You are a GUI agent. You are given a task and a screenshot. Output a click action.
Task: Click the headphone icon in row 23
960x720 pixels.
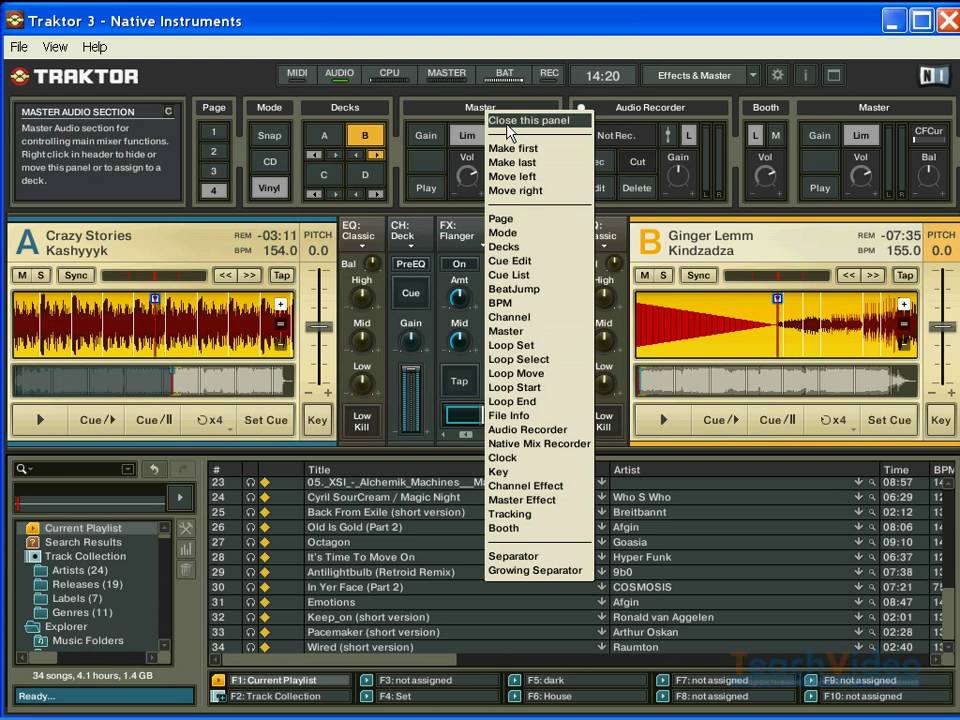click(x=250, y=482)
